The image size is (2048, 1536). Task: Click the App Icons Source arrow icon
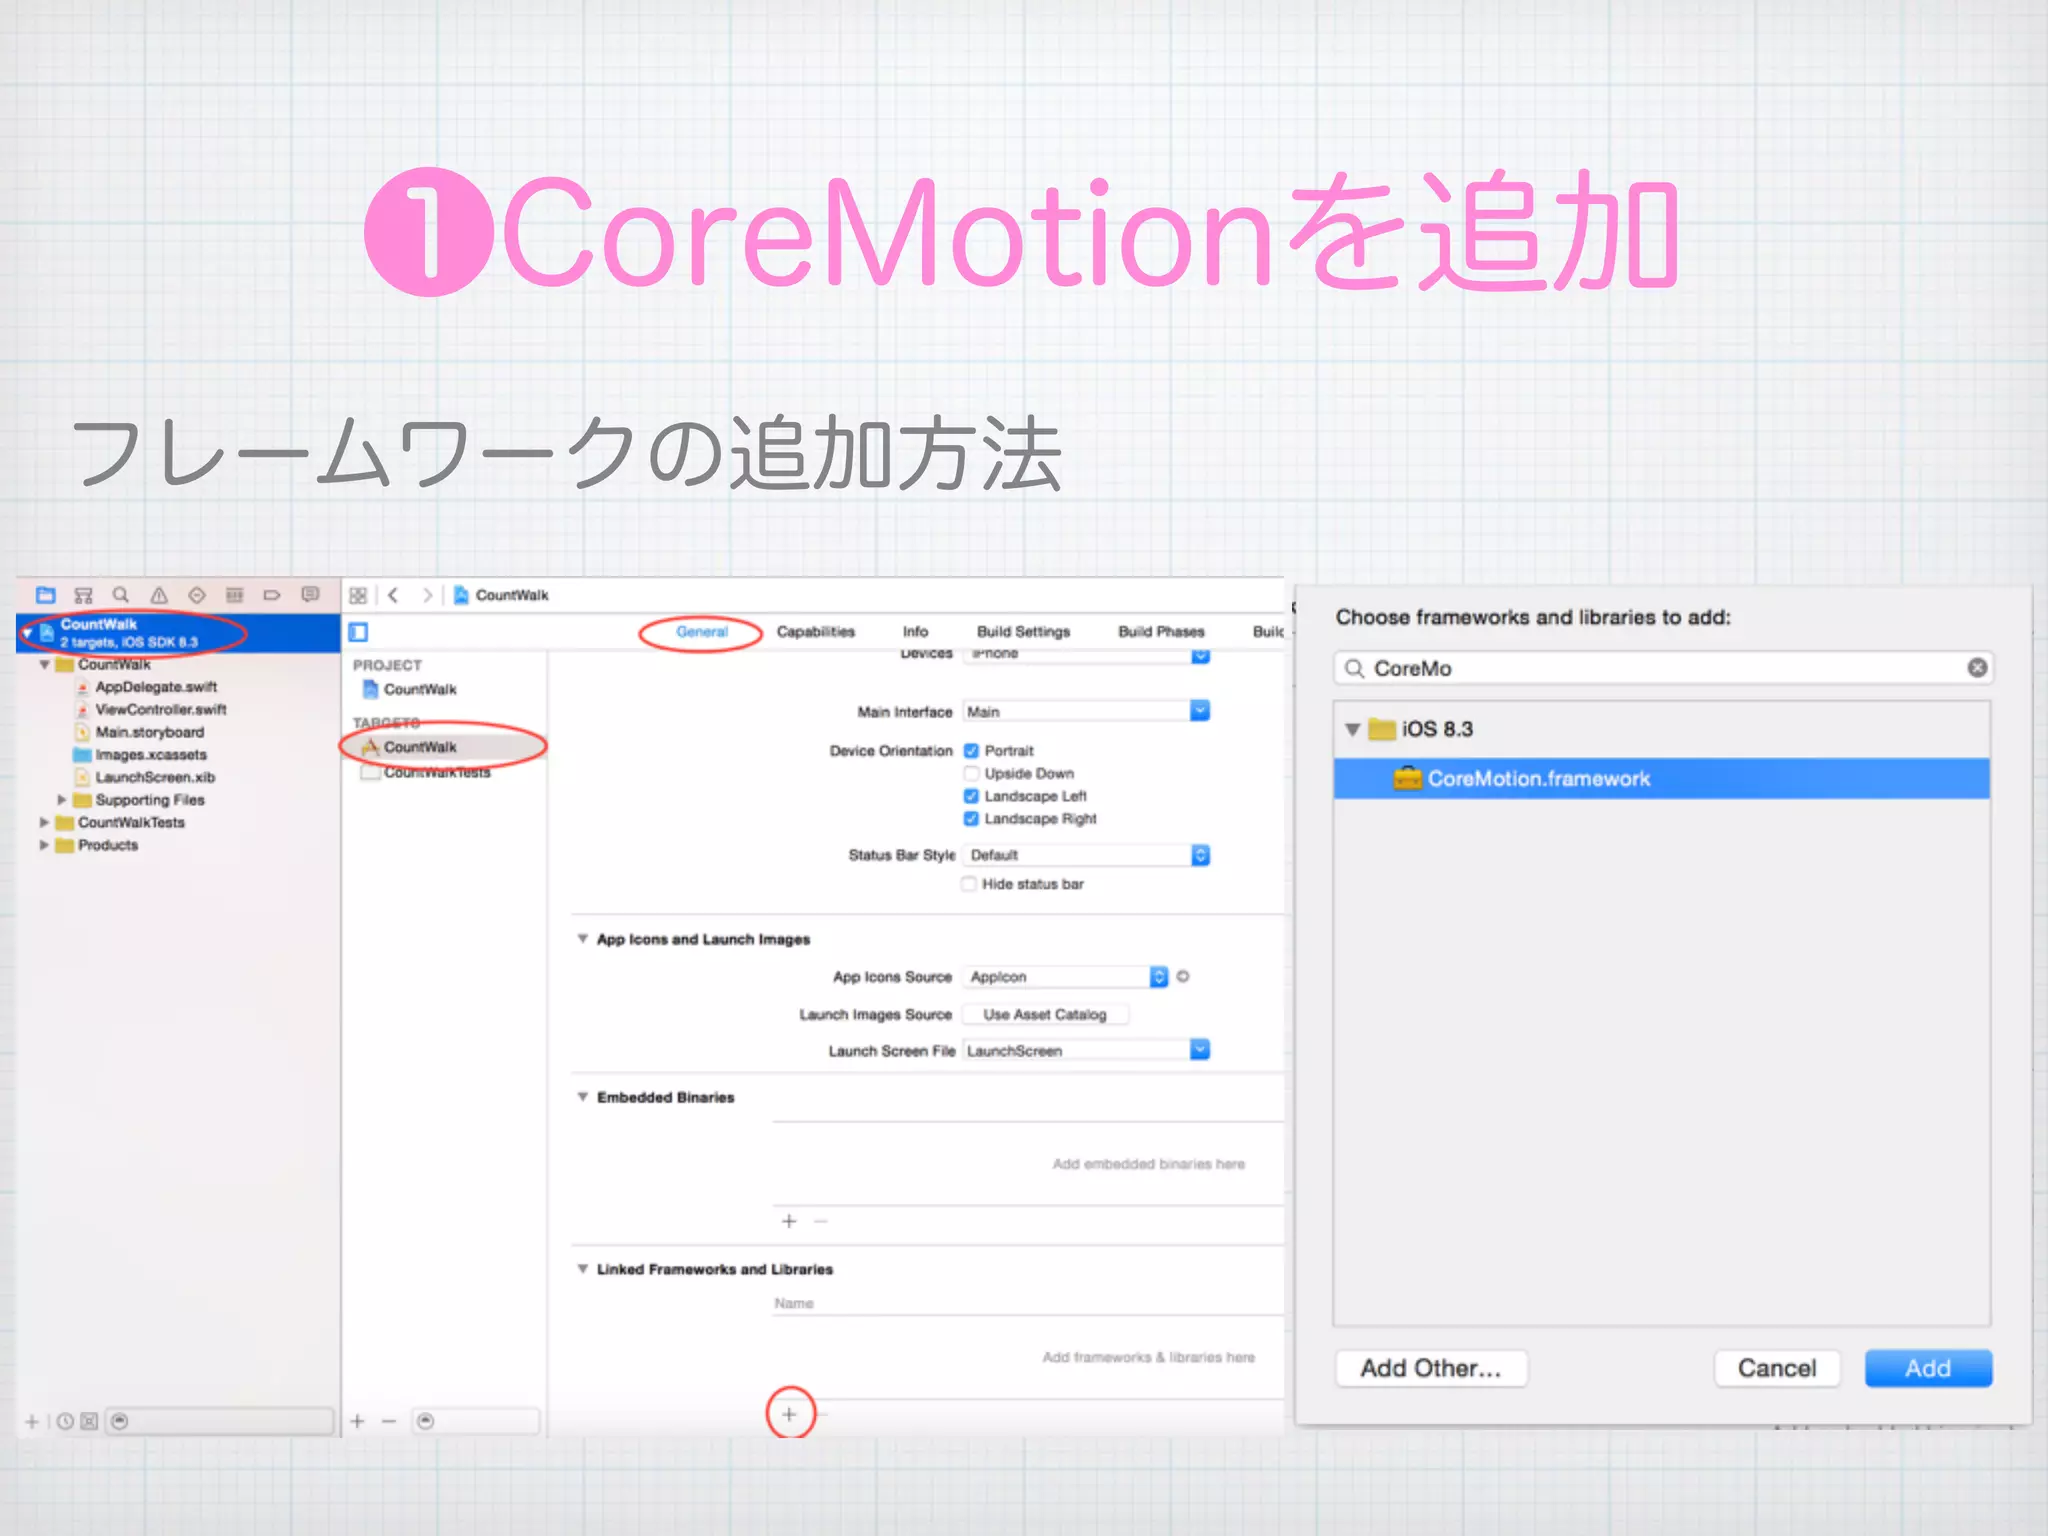[x=1183, y=976]
